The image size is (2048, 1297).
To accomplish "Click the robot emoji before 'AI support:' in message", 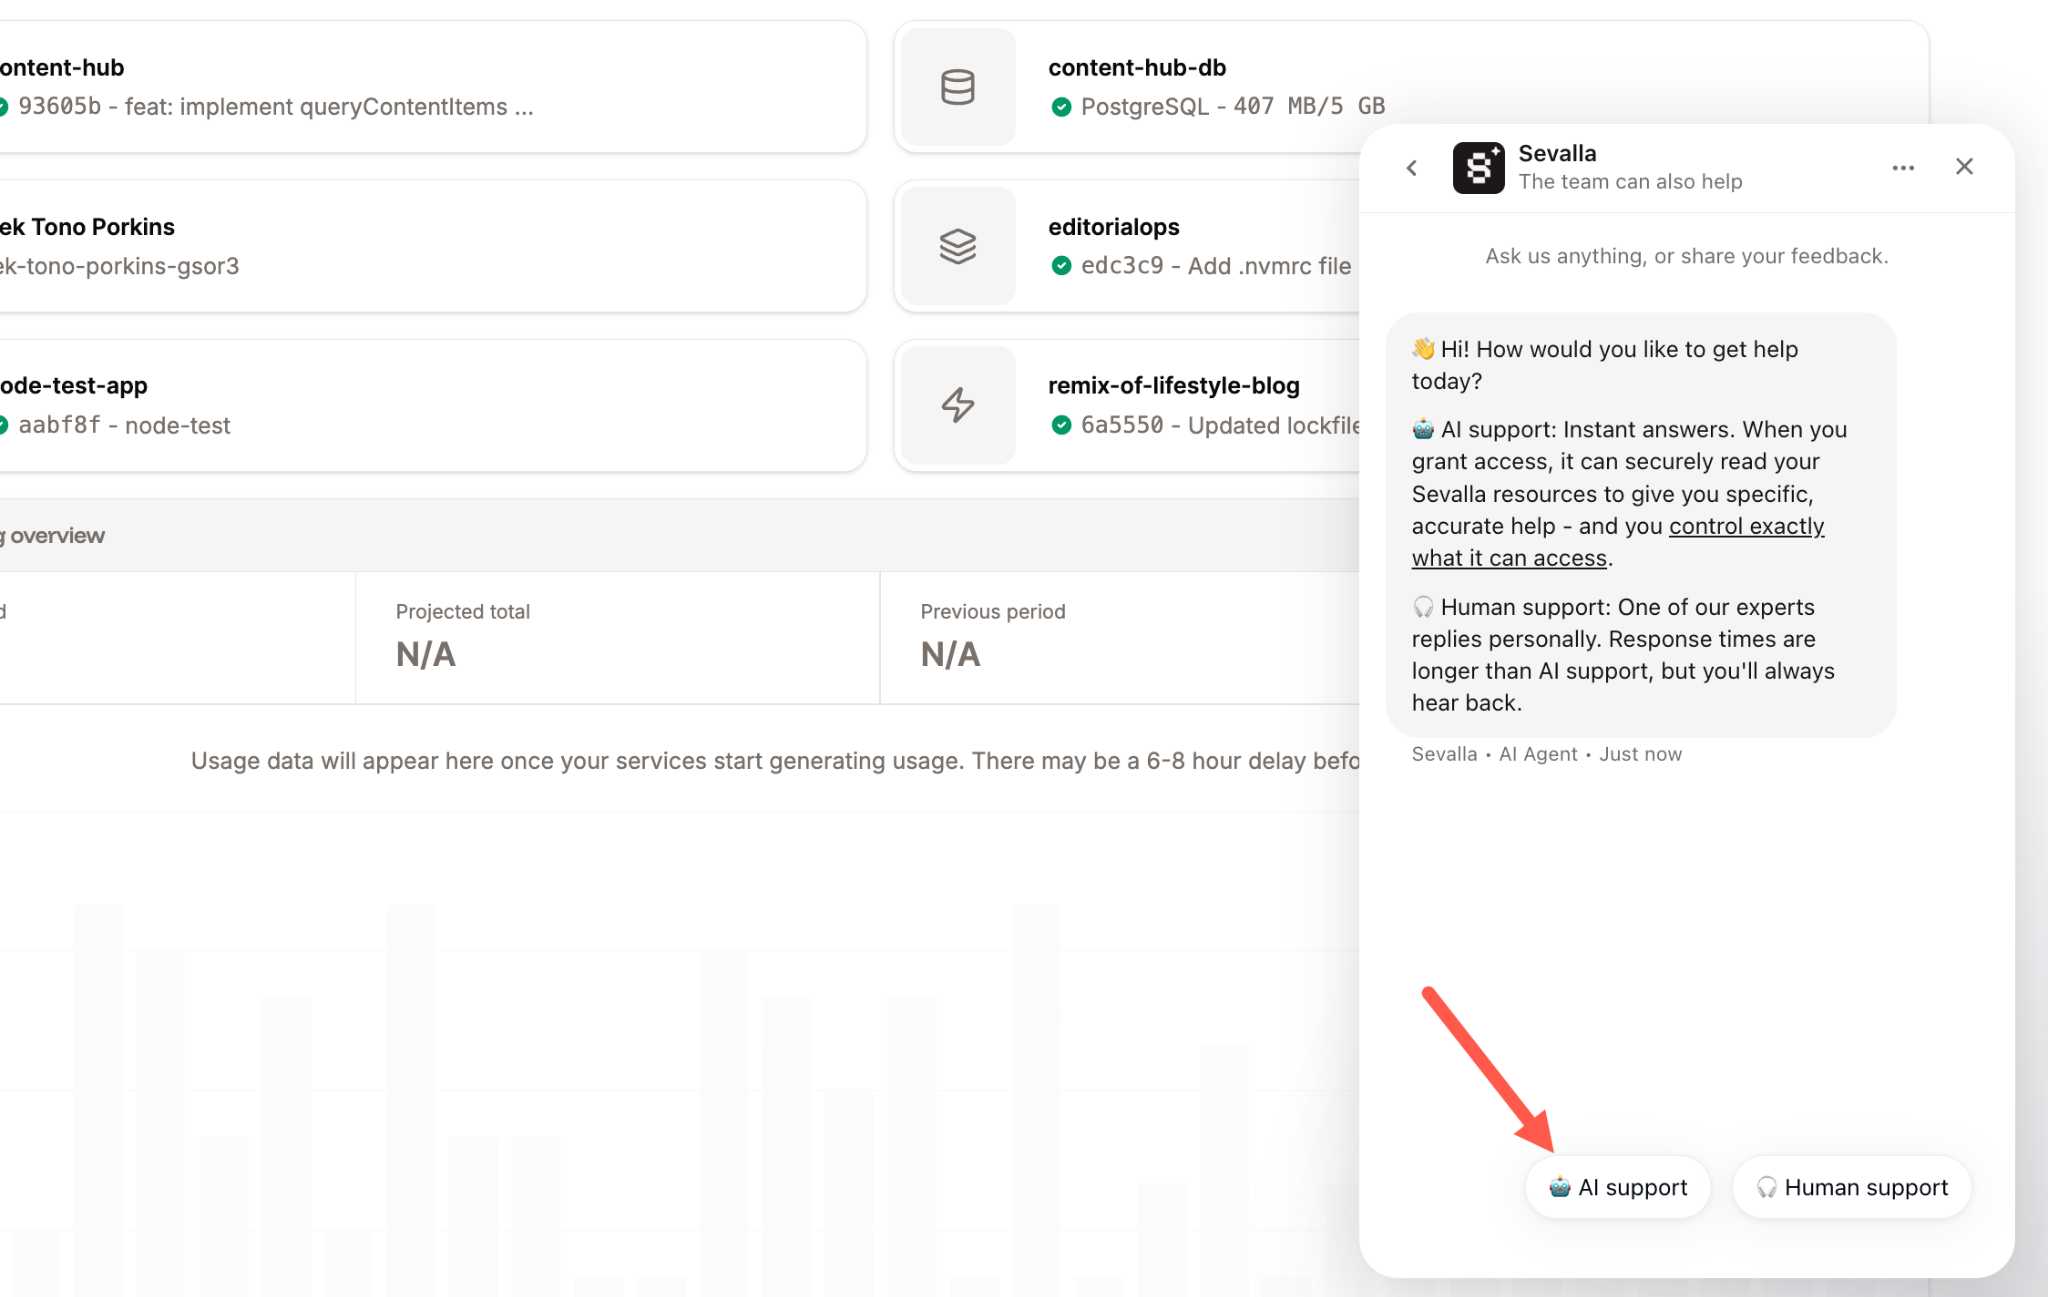I will tap(1423, 429).
